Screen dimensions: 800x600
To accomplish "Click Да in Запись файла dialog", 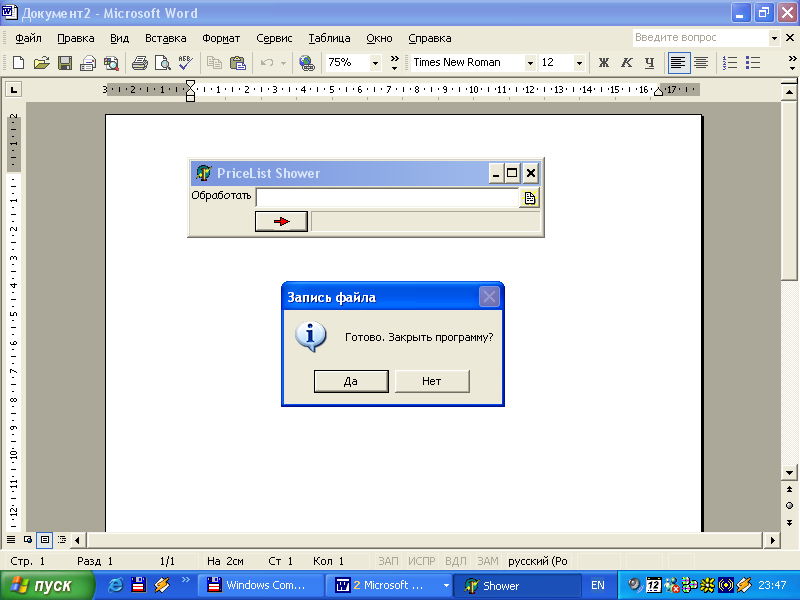I will point(351,381).
